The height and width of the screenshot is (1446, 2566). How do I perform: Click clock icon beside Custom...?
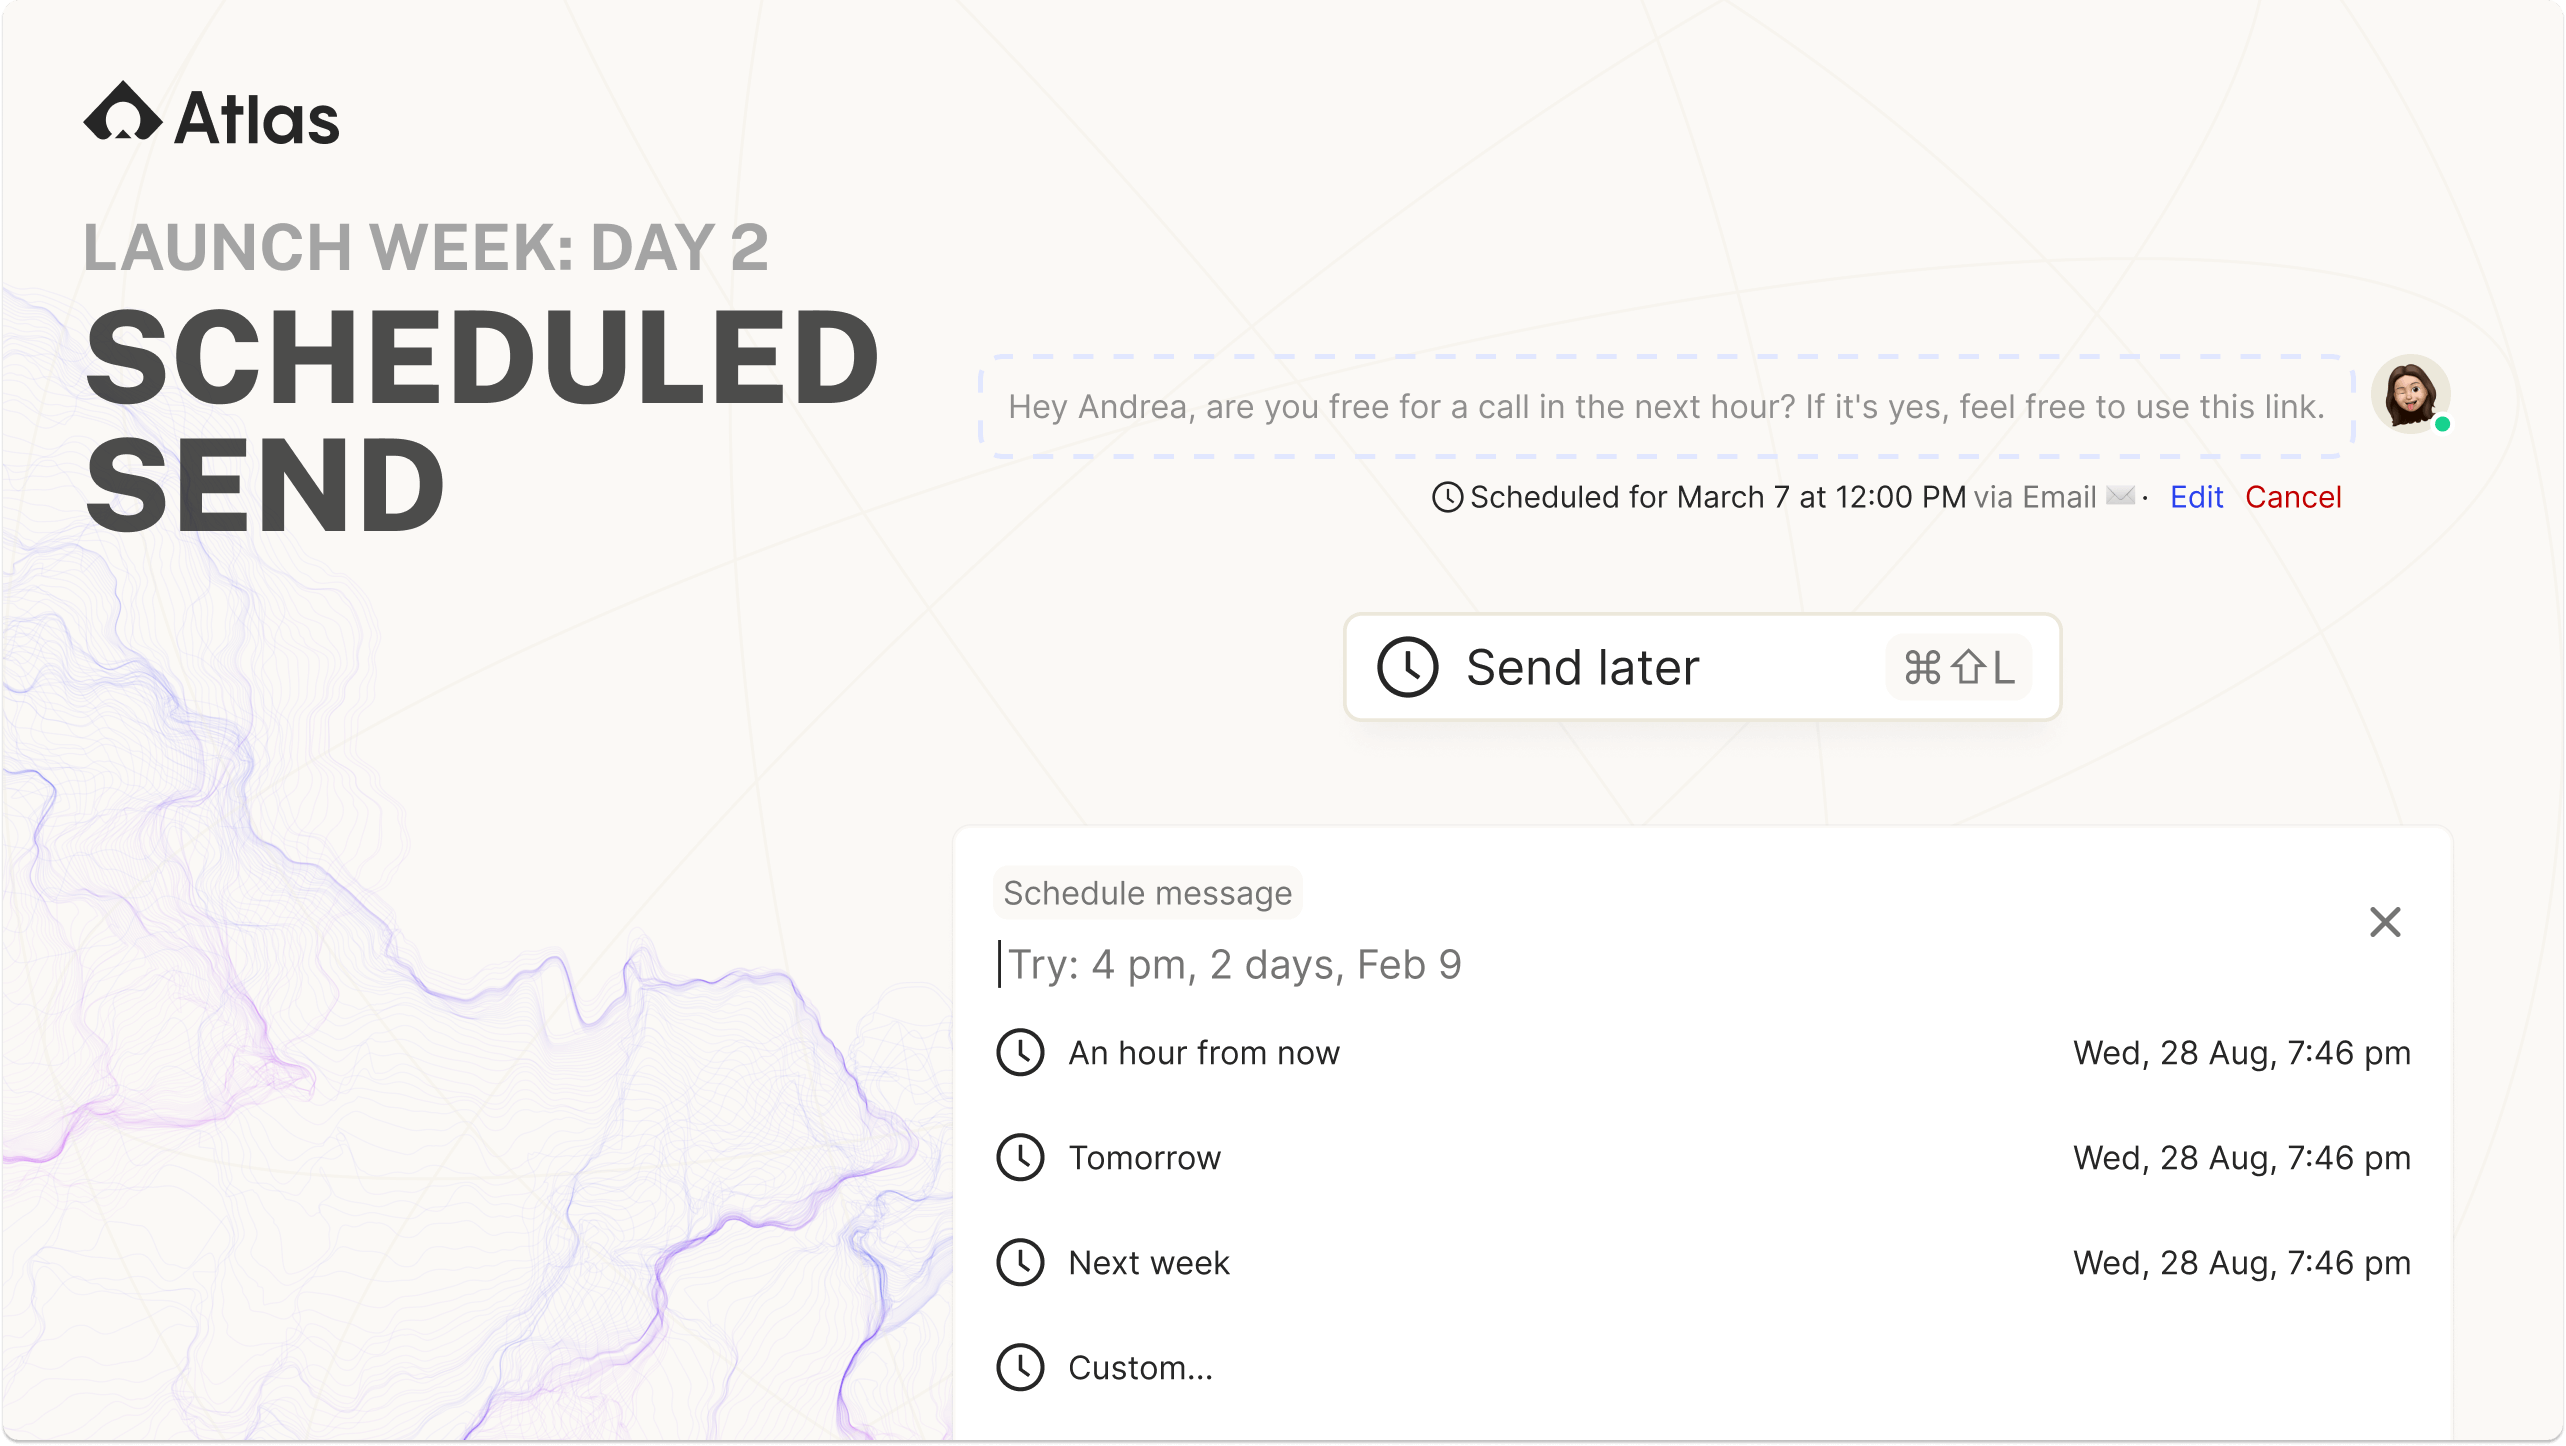tap(1020, 1368)
